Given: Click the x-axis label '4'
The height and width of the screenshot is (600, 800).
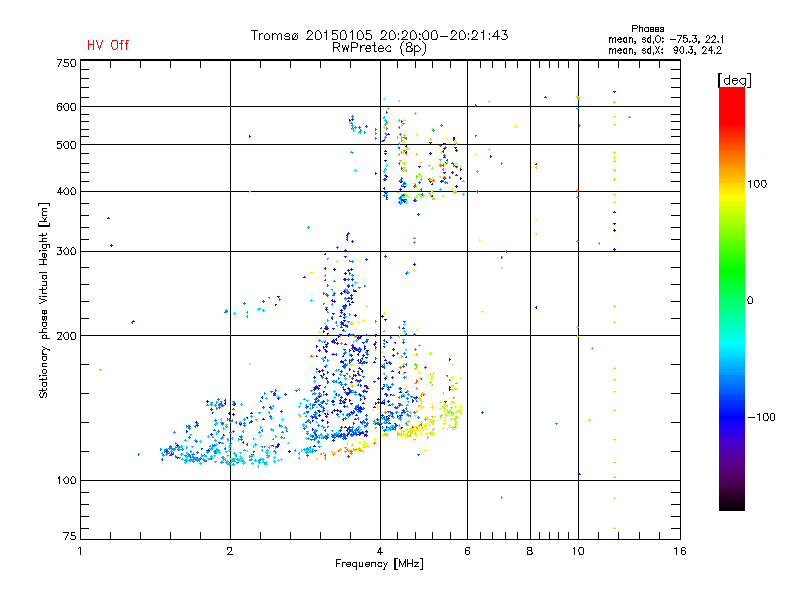Looking at the screenshot, I should click(380, 551).
